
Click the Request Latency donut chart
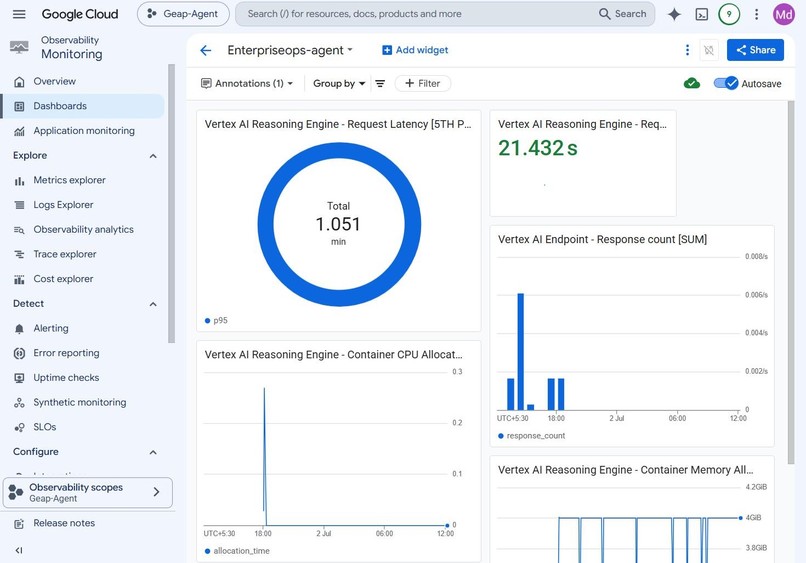pyautogui.click(x=339, y=224)
